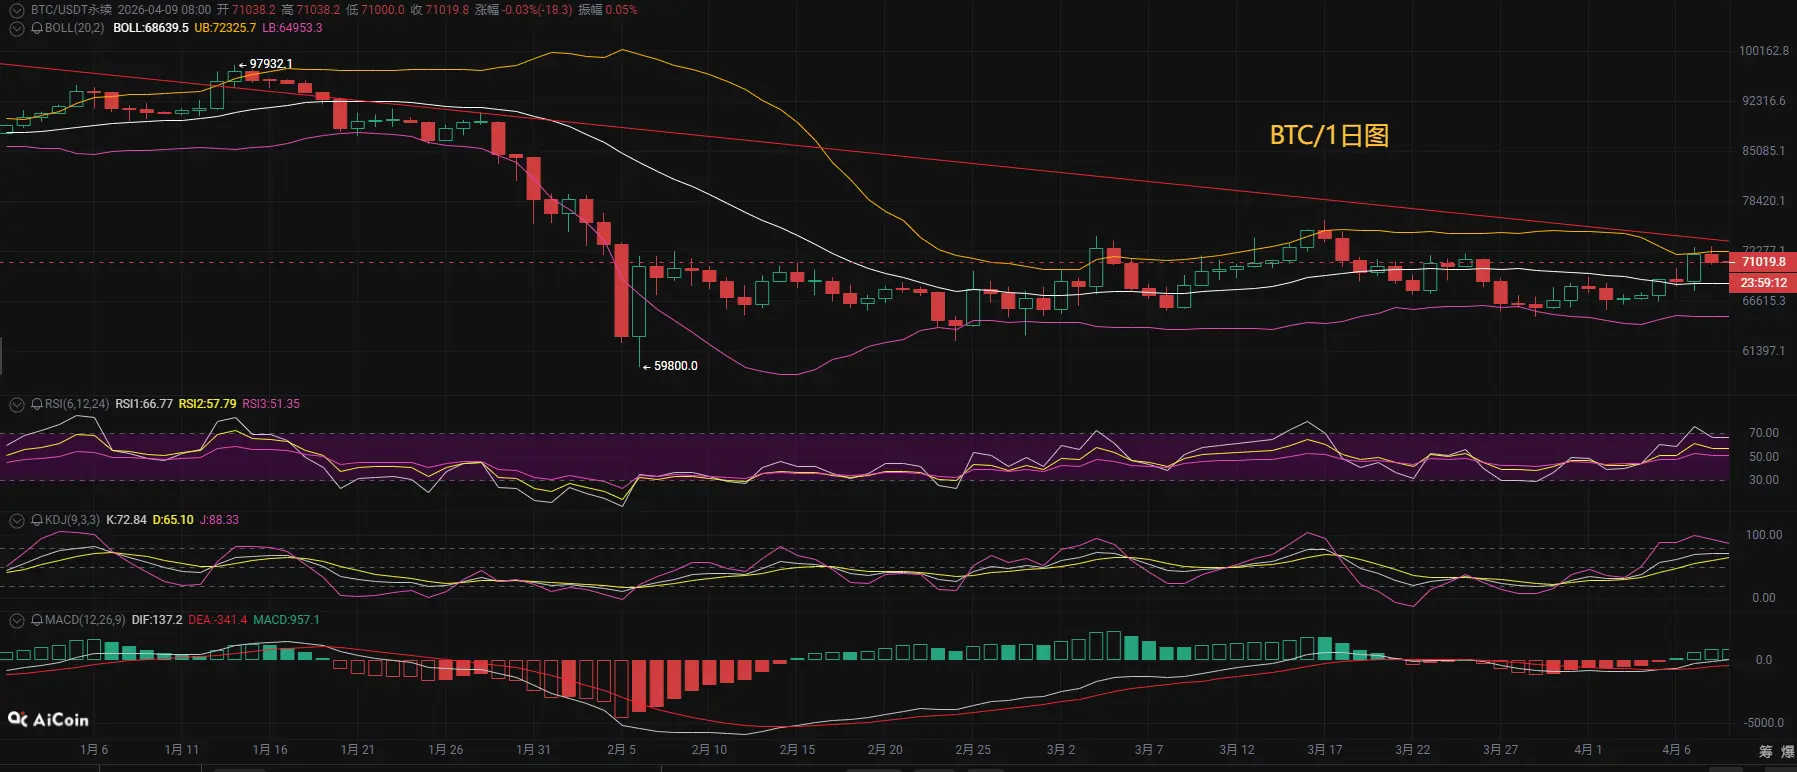The image size is (1797, 772).
Task: Click the current price tag 71019.8
Action: (1763, 262)
